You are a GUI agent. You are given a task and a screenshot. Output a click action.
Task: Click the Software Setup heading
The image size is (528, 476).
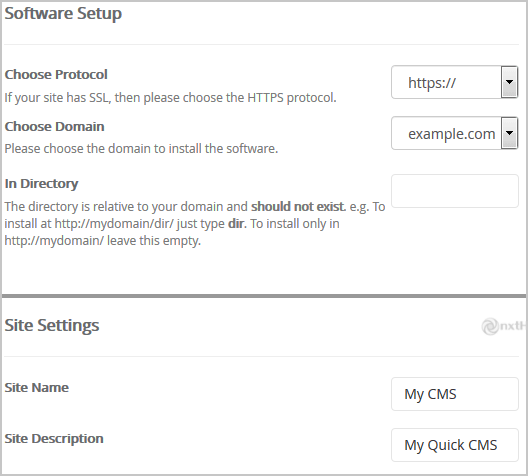click(63, 14)
